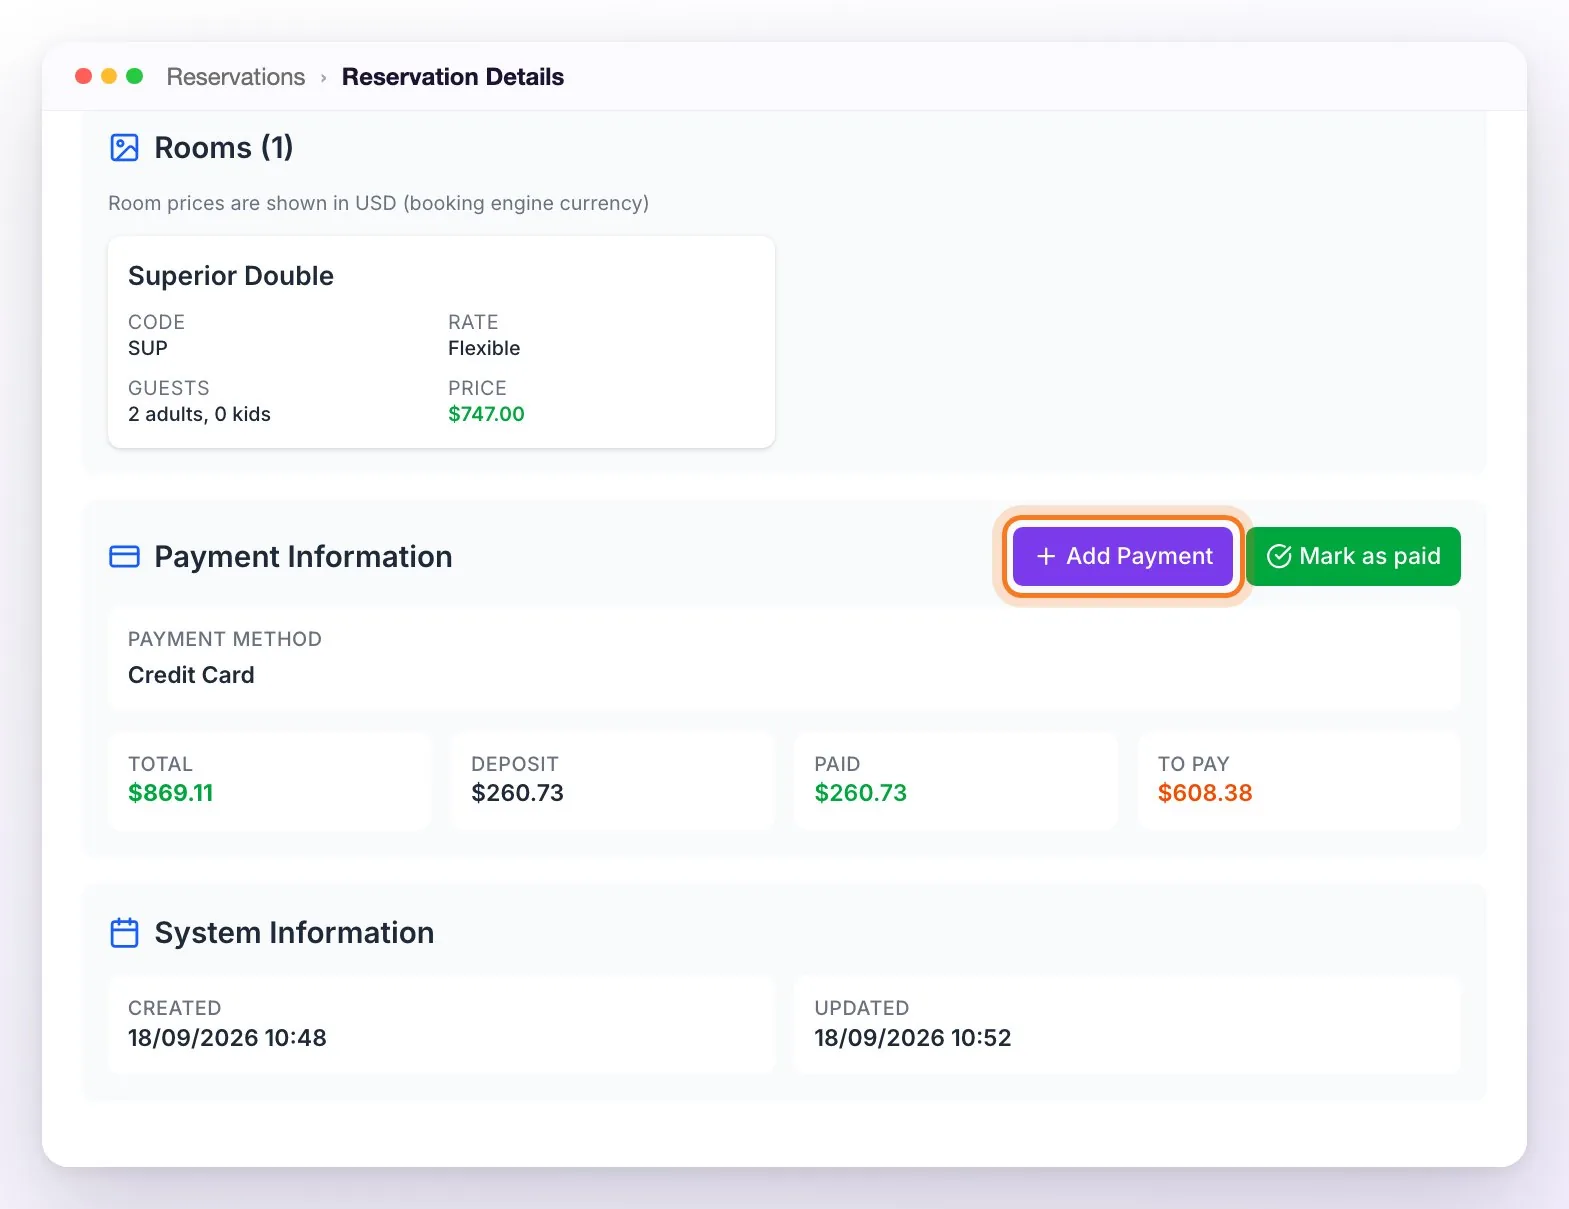Click the updated timestamp 18/09/2026 10:52
1569x1209 pixels.
[913, 1038]
